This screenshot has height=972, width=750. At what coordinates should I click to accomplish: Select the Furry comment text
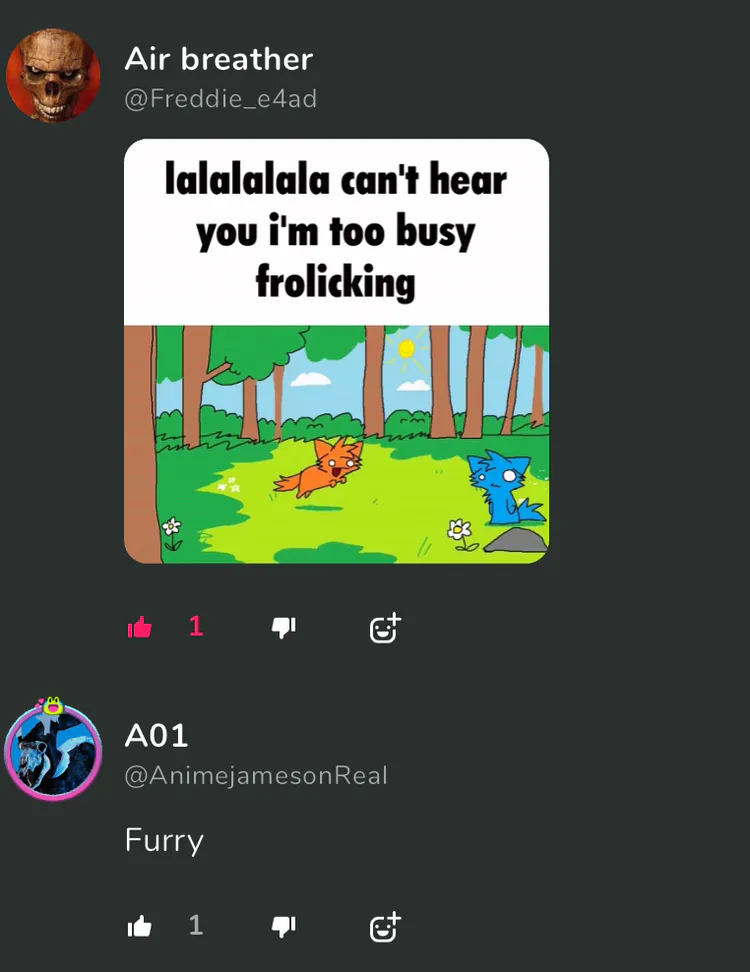(164, 841)
